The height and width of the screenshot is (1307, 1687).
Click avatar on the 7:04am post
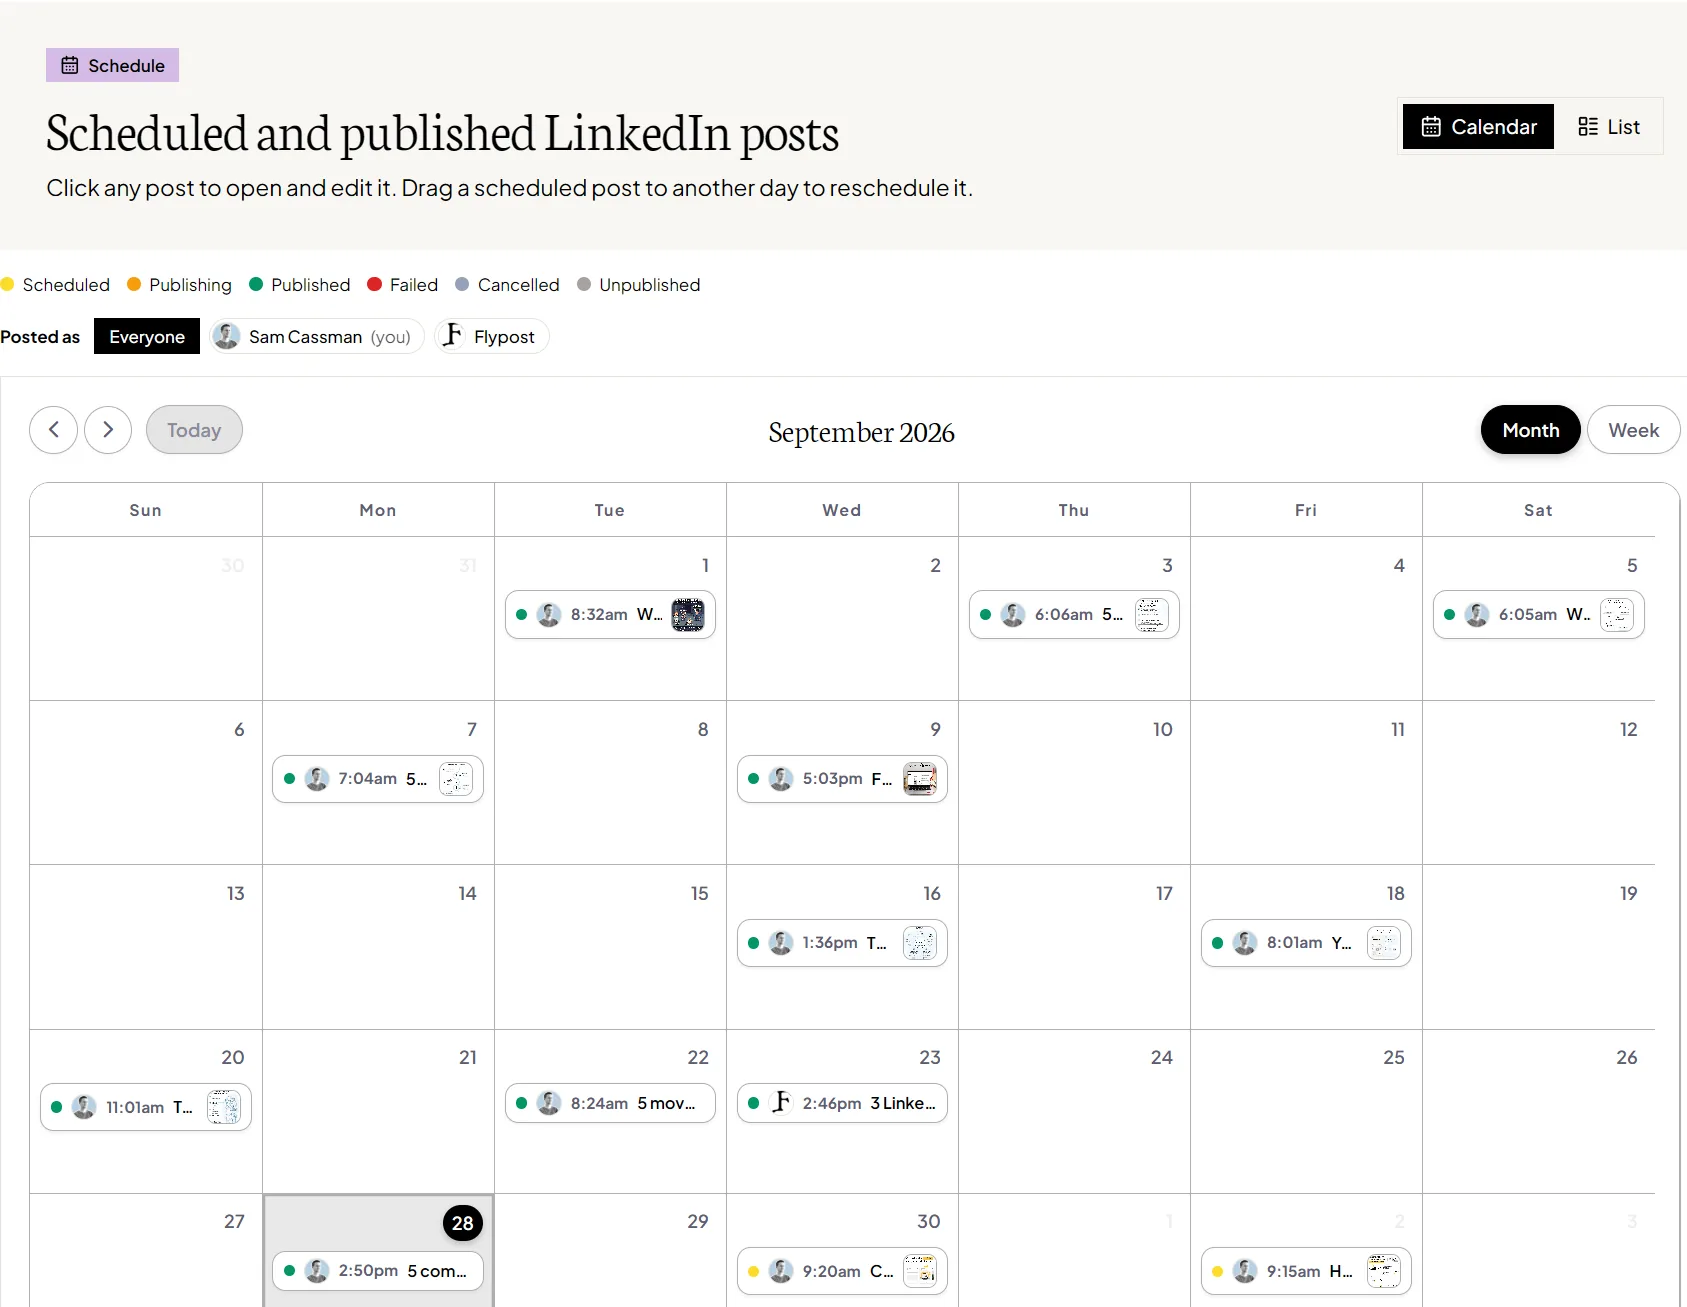317,779
